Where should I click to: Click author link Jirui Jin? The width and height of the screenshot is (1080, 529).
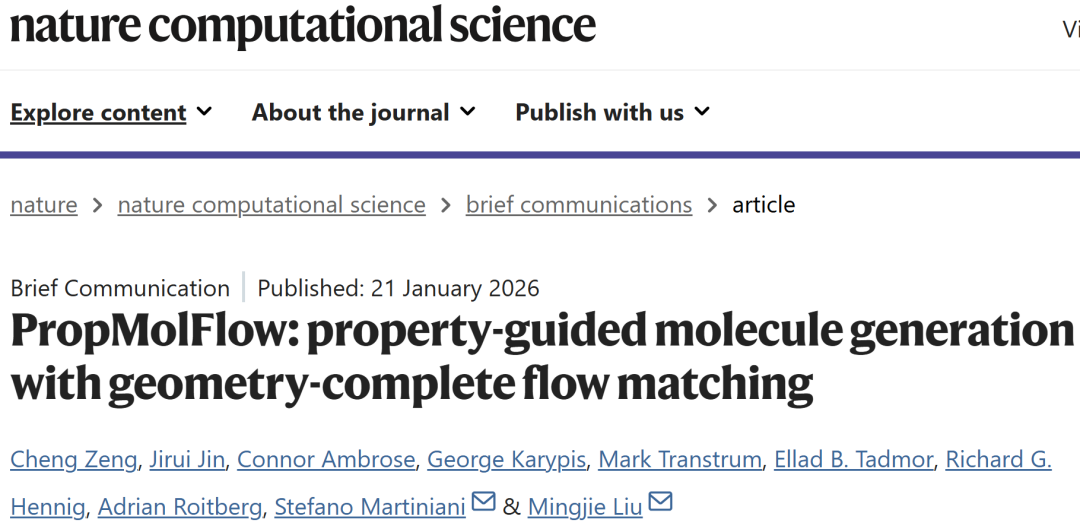[188, 460]
